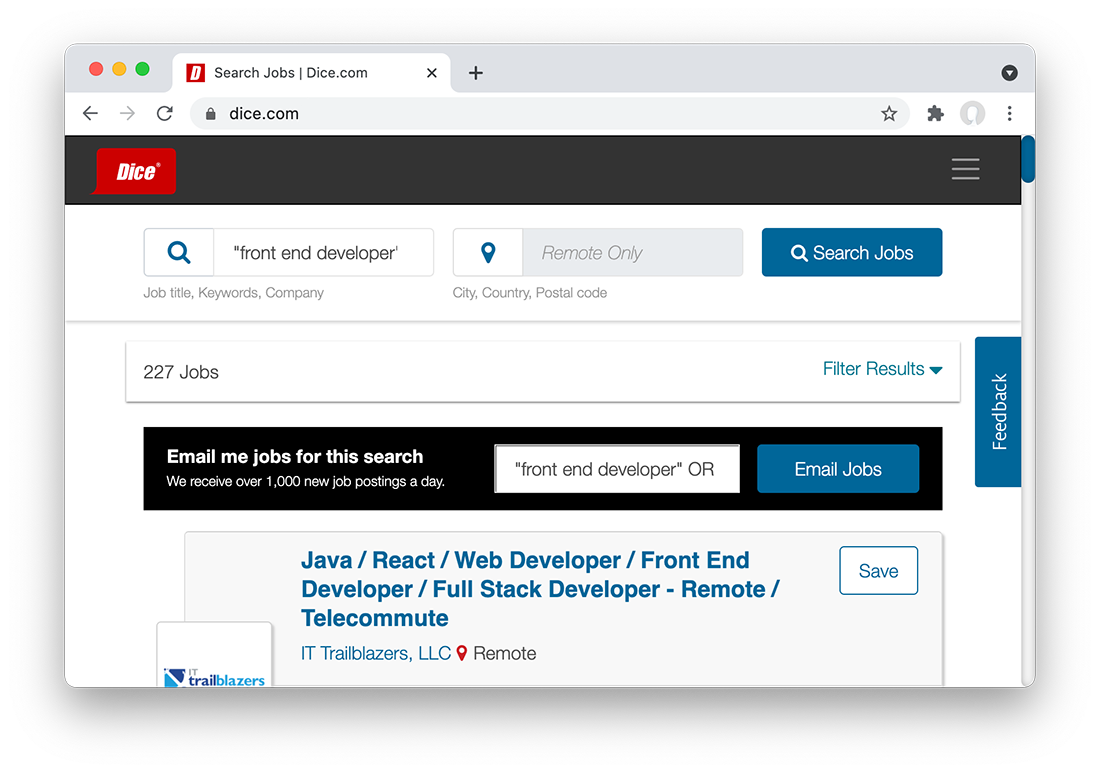Click the red location pin next to Remote
The image size is (1100, 773).
pos(461,653)
